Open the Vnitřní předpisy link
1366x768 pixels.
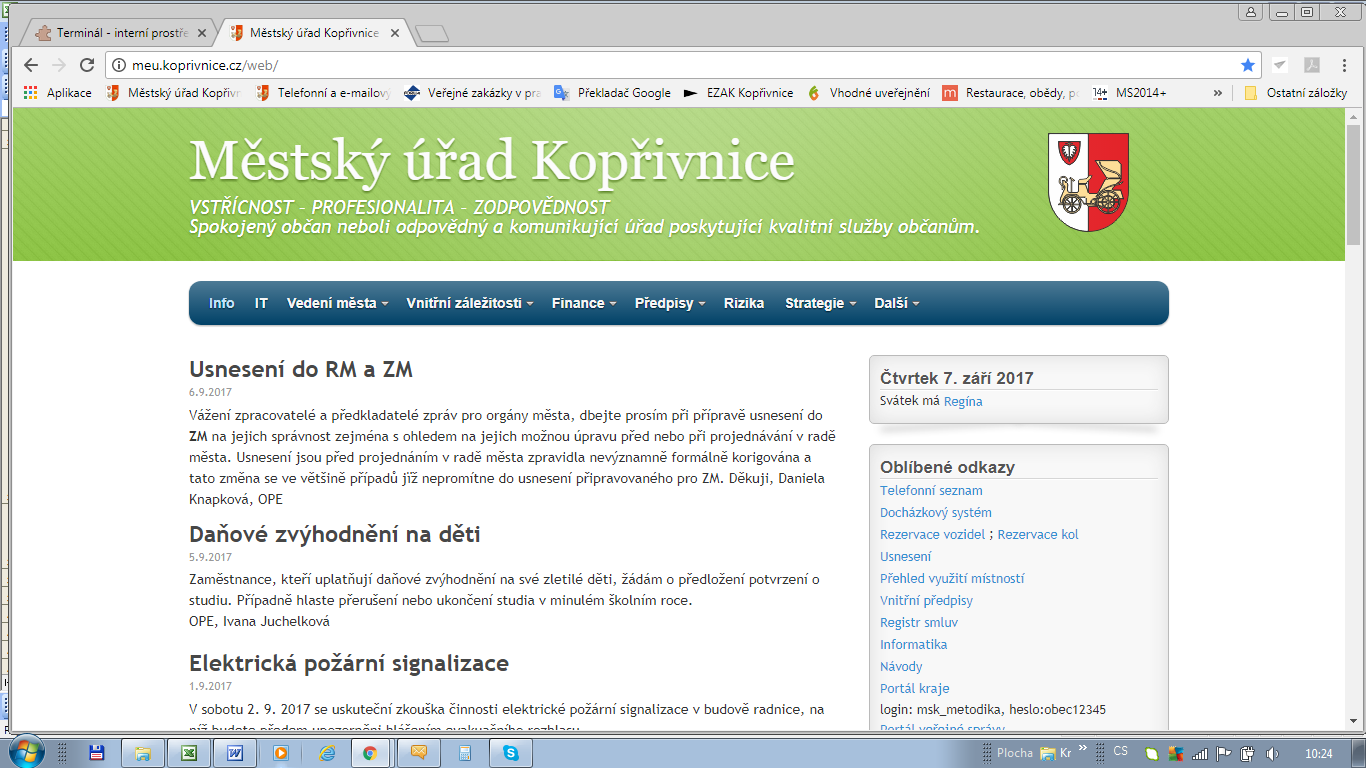coord(926,601)
